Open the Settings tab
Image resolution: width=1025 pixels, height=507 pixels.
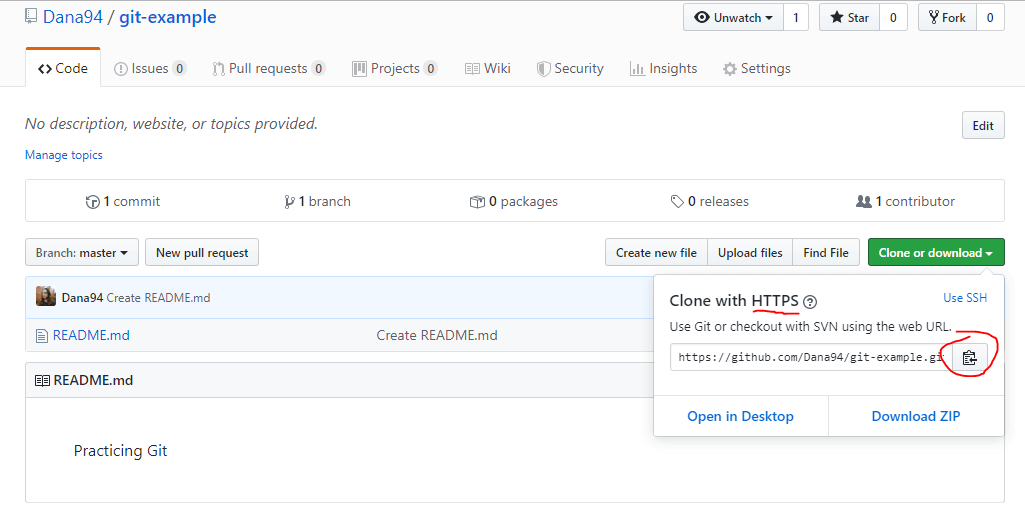click(x=757, y=69)
